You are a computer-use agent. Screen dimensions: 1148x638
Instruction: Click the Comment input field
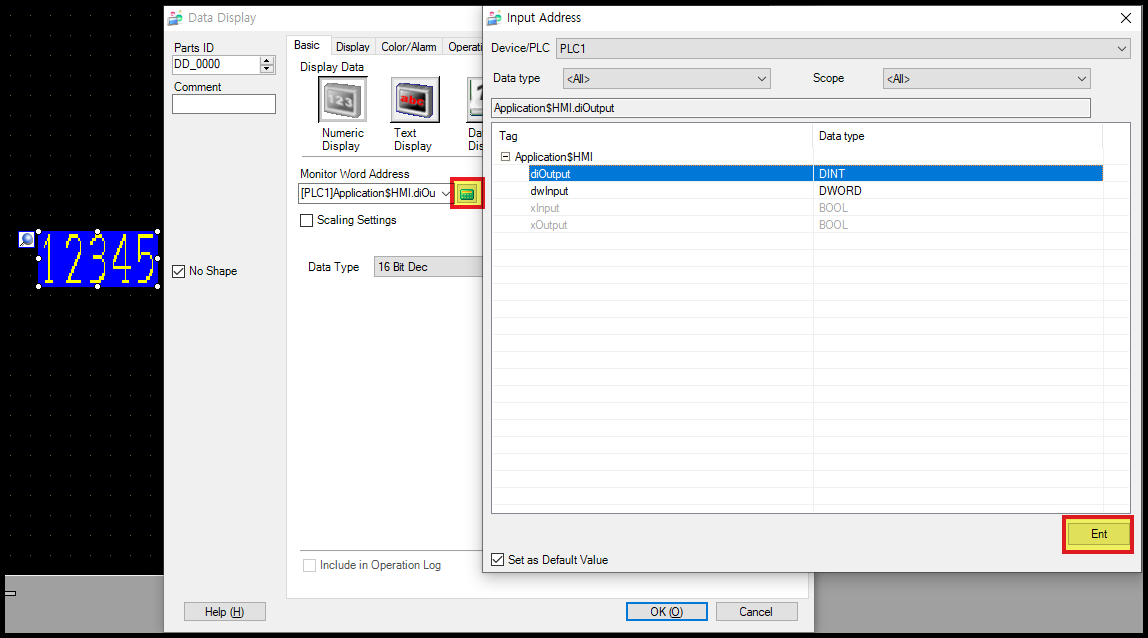224,104
